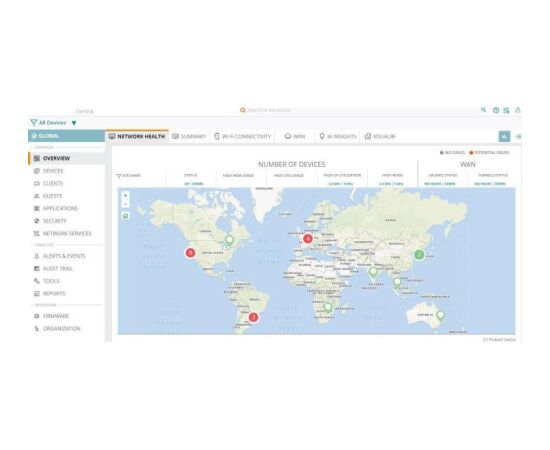The width and height of the screenshot is (550, 450).
Task: Switch to the VisualRF tab
Action: coord(380,136)
